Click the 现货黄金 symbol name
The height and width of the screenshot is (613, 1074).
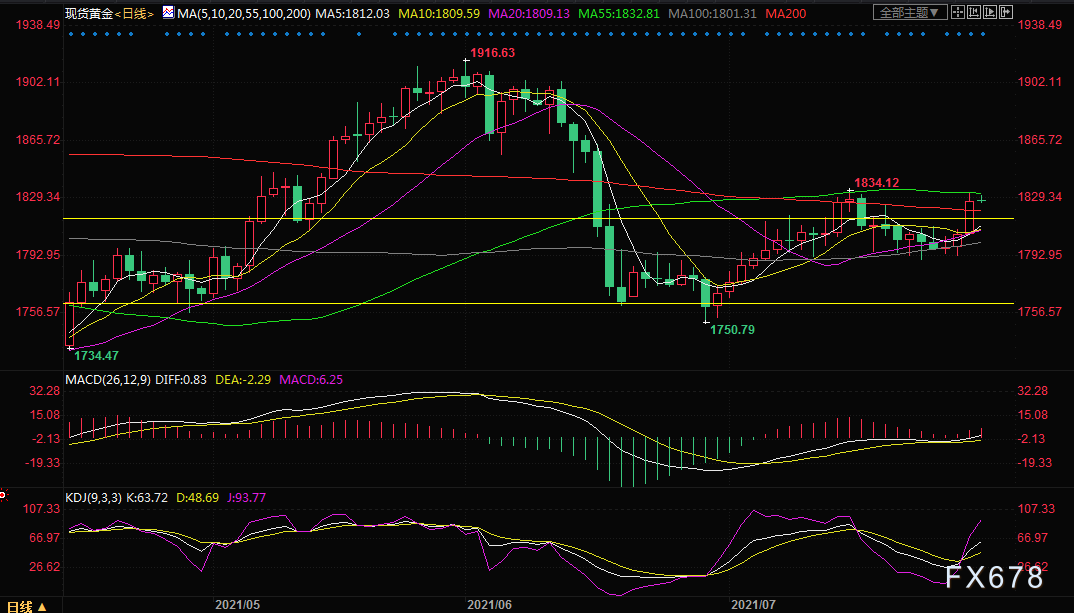[x=89, y=14]
